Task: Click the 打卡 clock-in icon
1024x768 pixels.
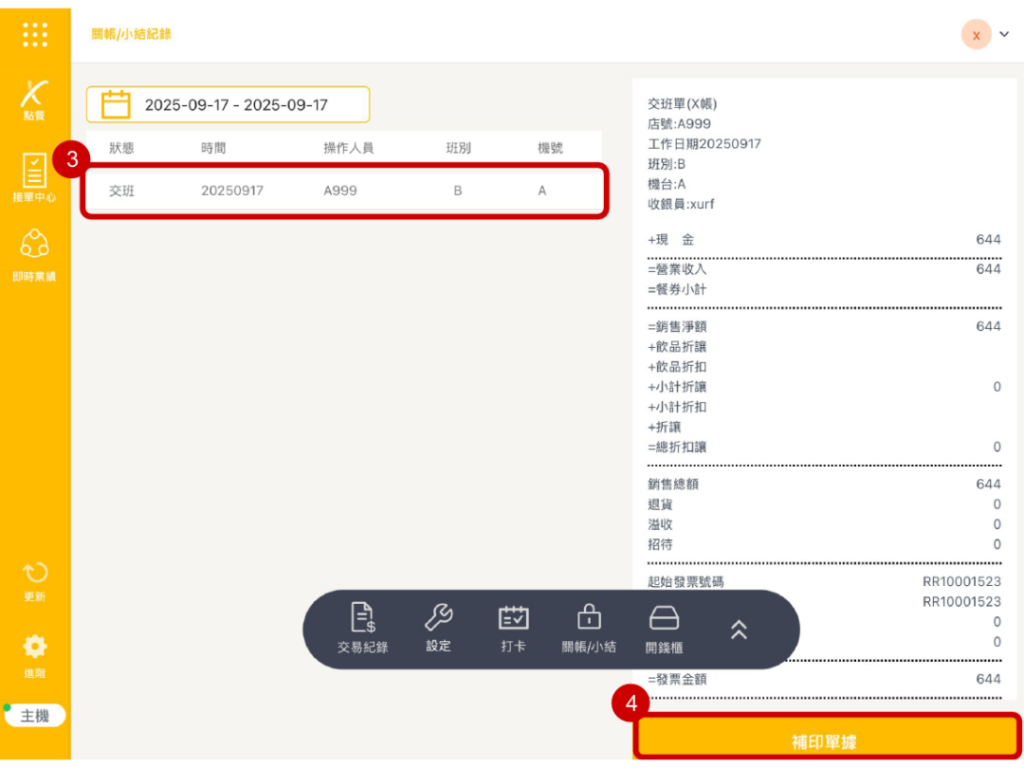Action: [x=513, y=629]
